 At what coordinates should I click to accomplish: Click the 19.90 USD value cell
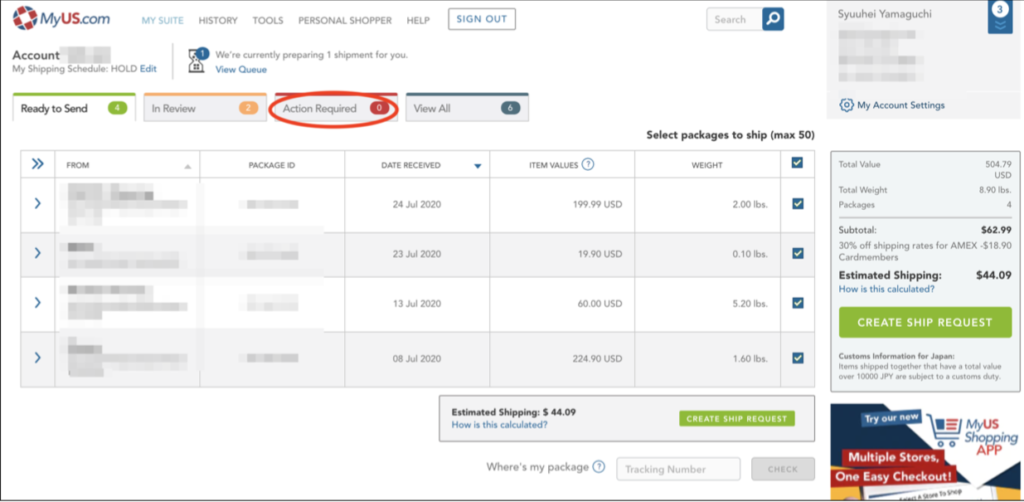coord(601,253)
